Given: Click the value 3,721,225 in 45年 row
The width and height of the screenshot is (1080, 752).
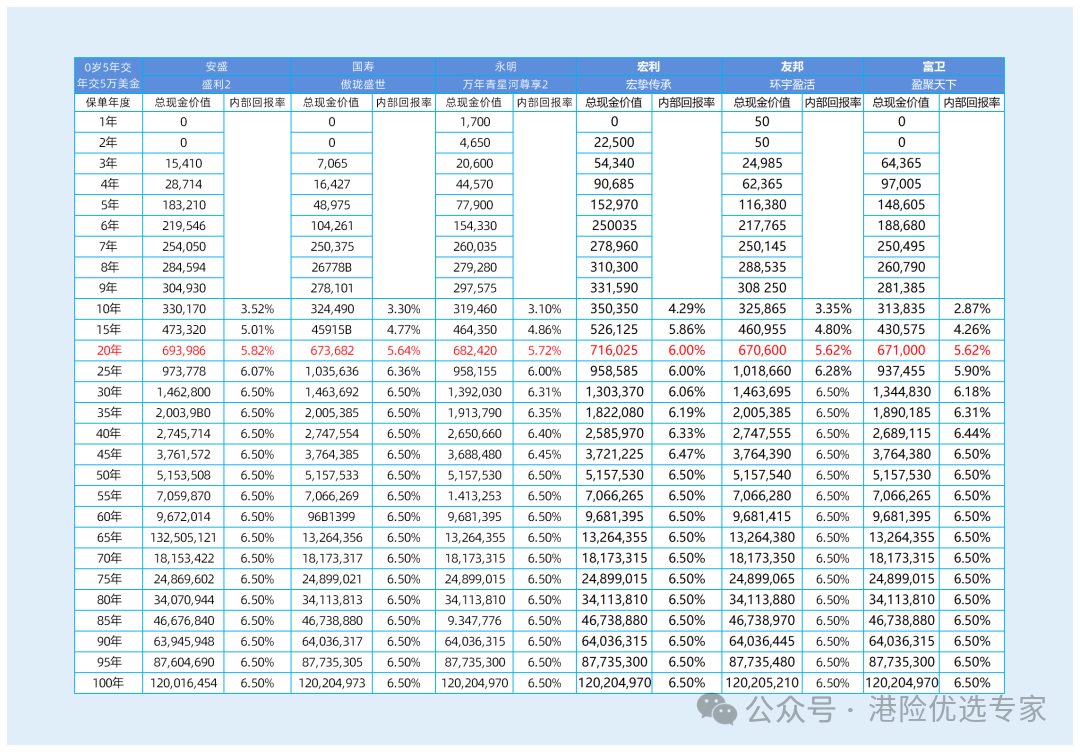Looking at the screenshot, I should (x=614, y=455).
